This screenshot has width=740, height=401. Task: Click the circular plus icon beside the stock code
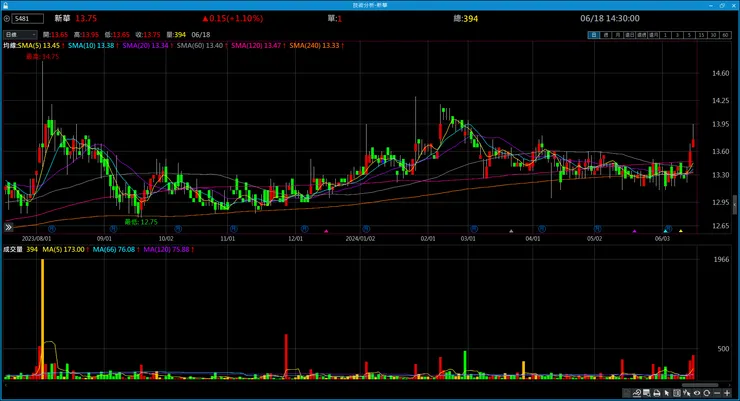(7, 19)
